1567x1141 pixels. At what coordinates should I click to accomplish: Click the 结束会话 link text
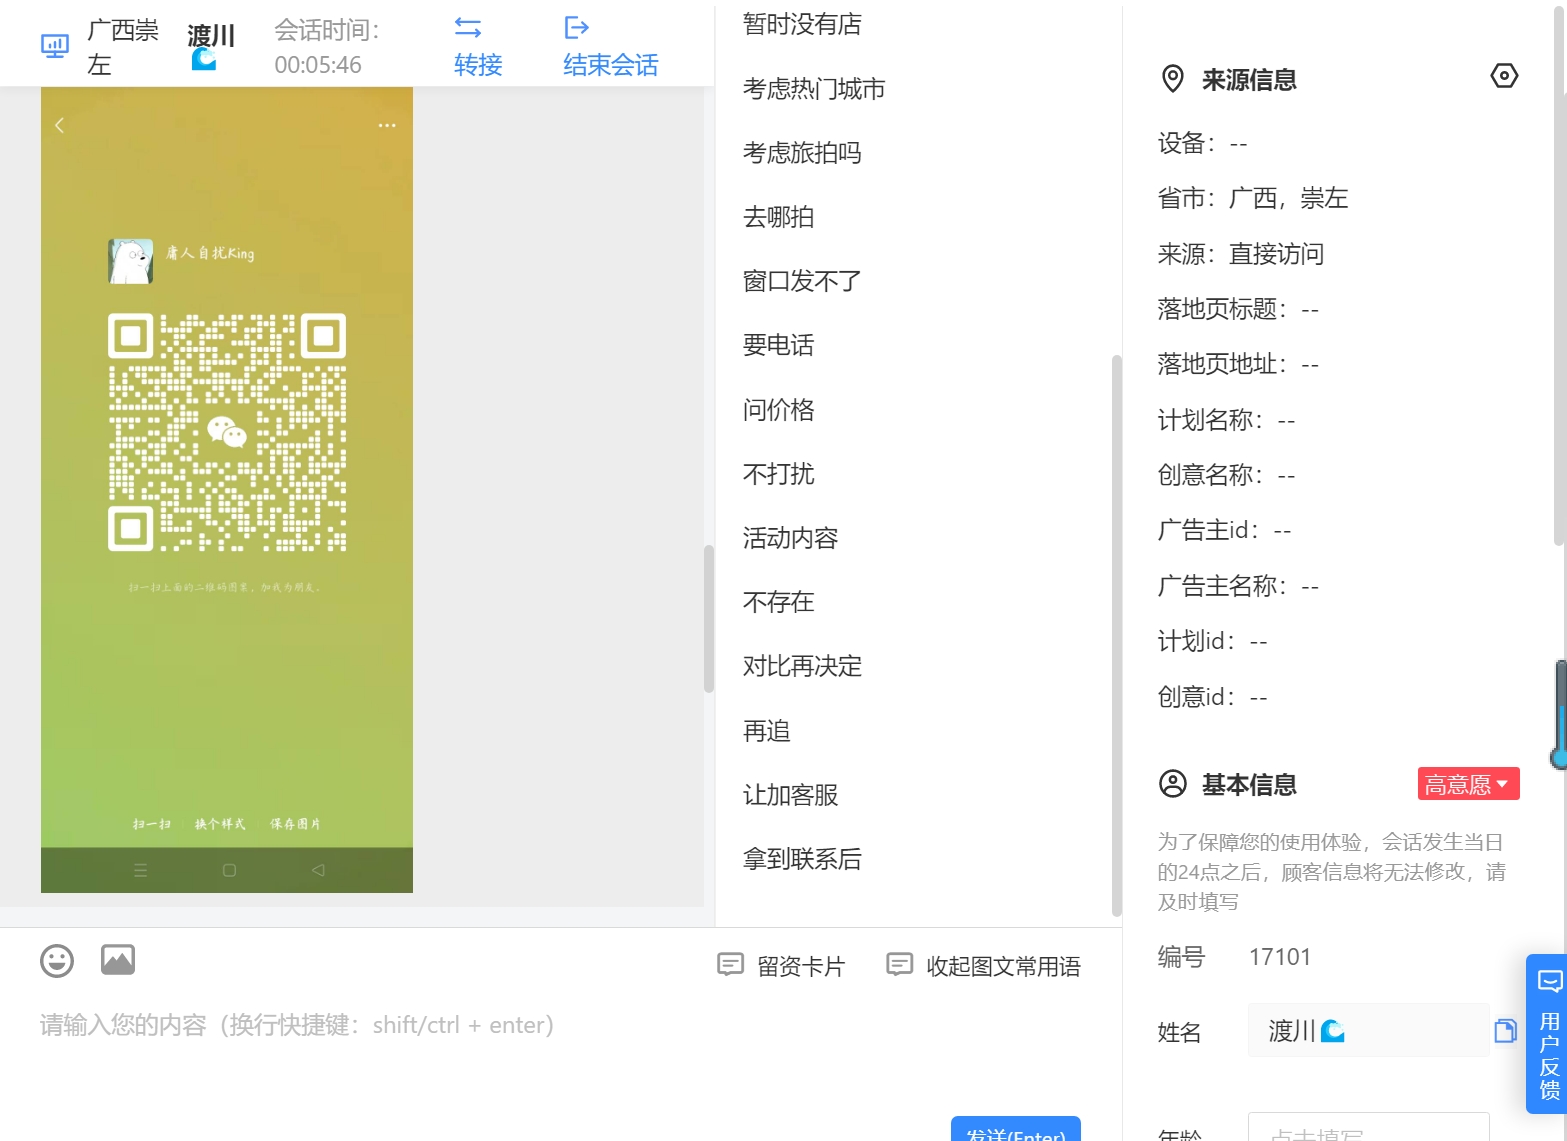[611, 65]
